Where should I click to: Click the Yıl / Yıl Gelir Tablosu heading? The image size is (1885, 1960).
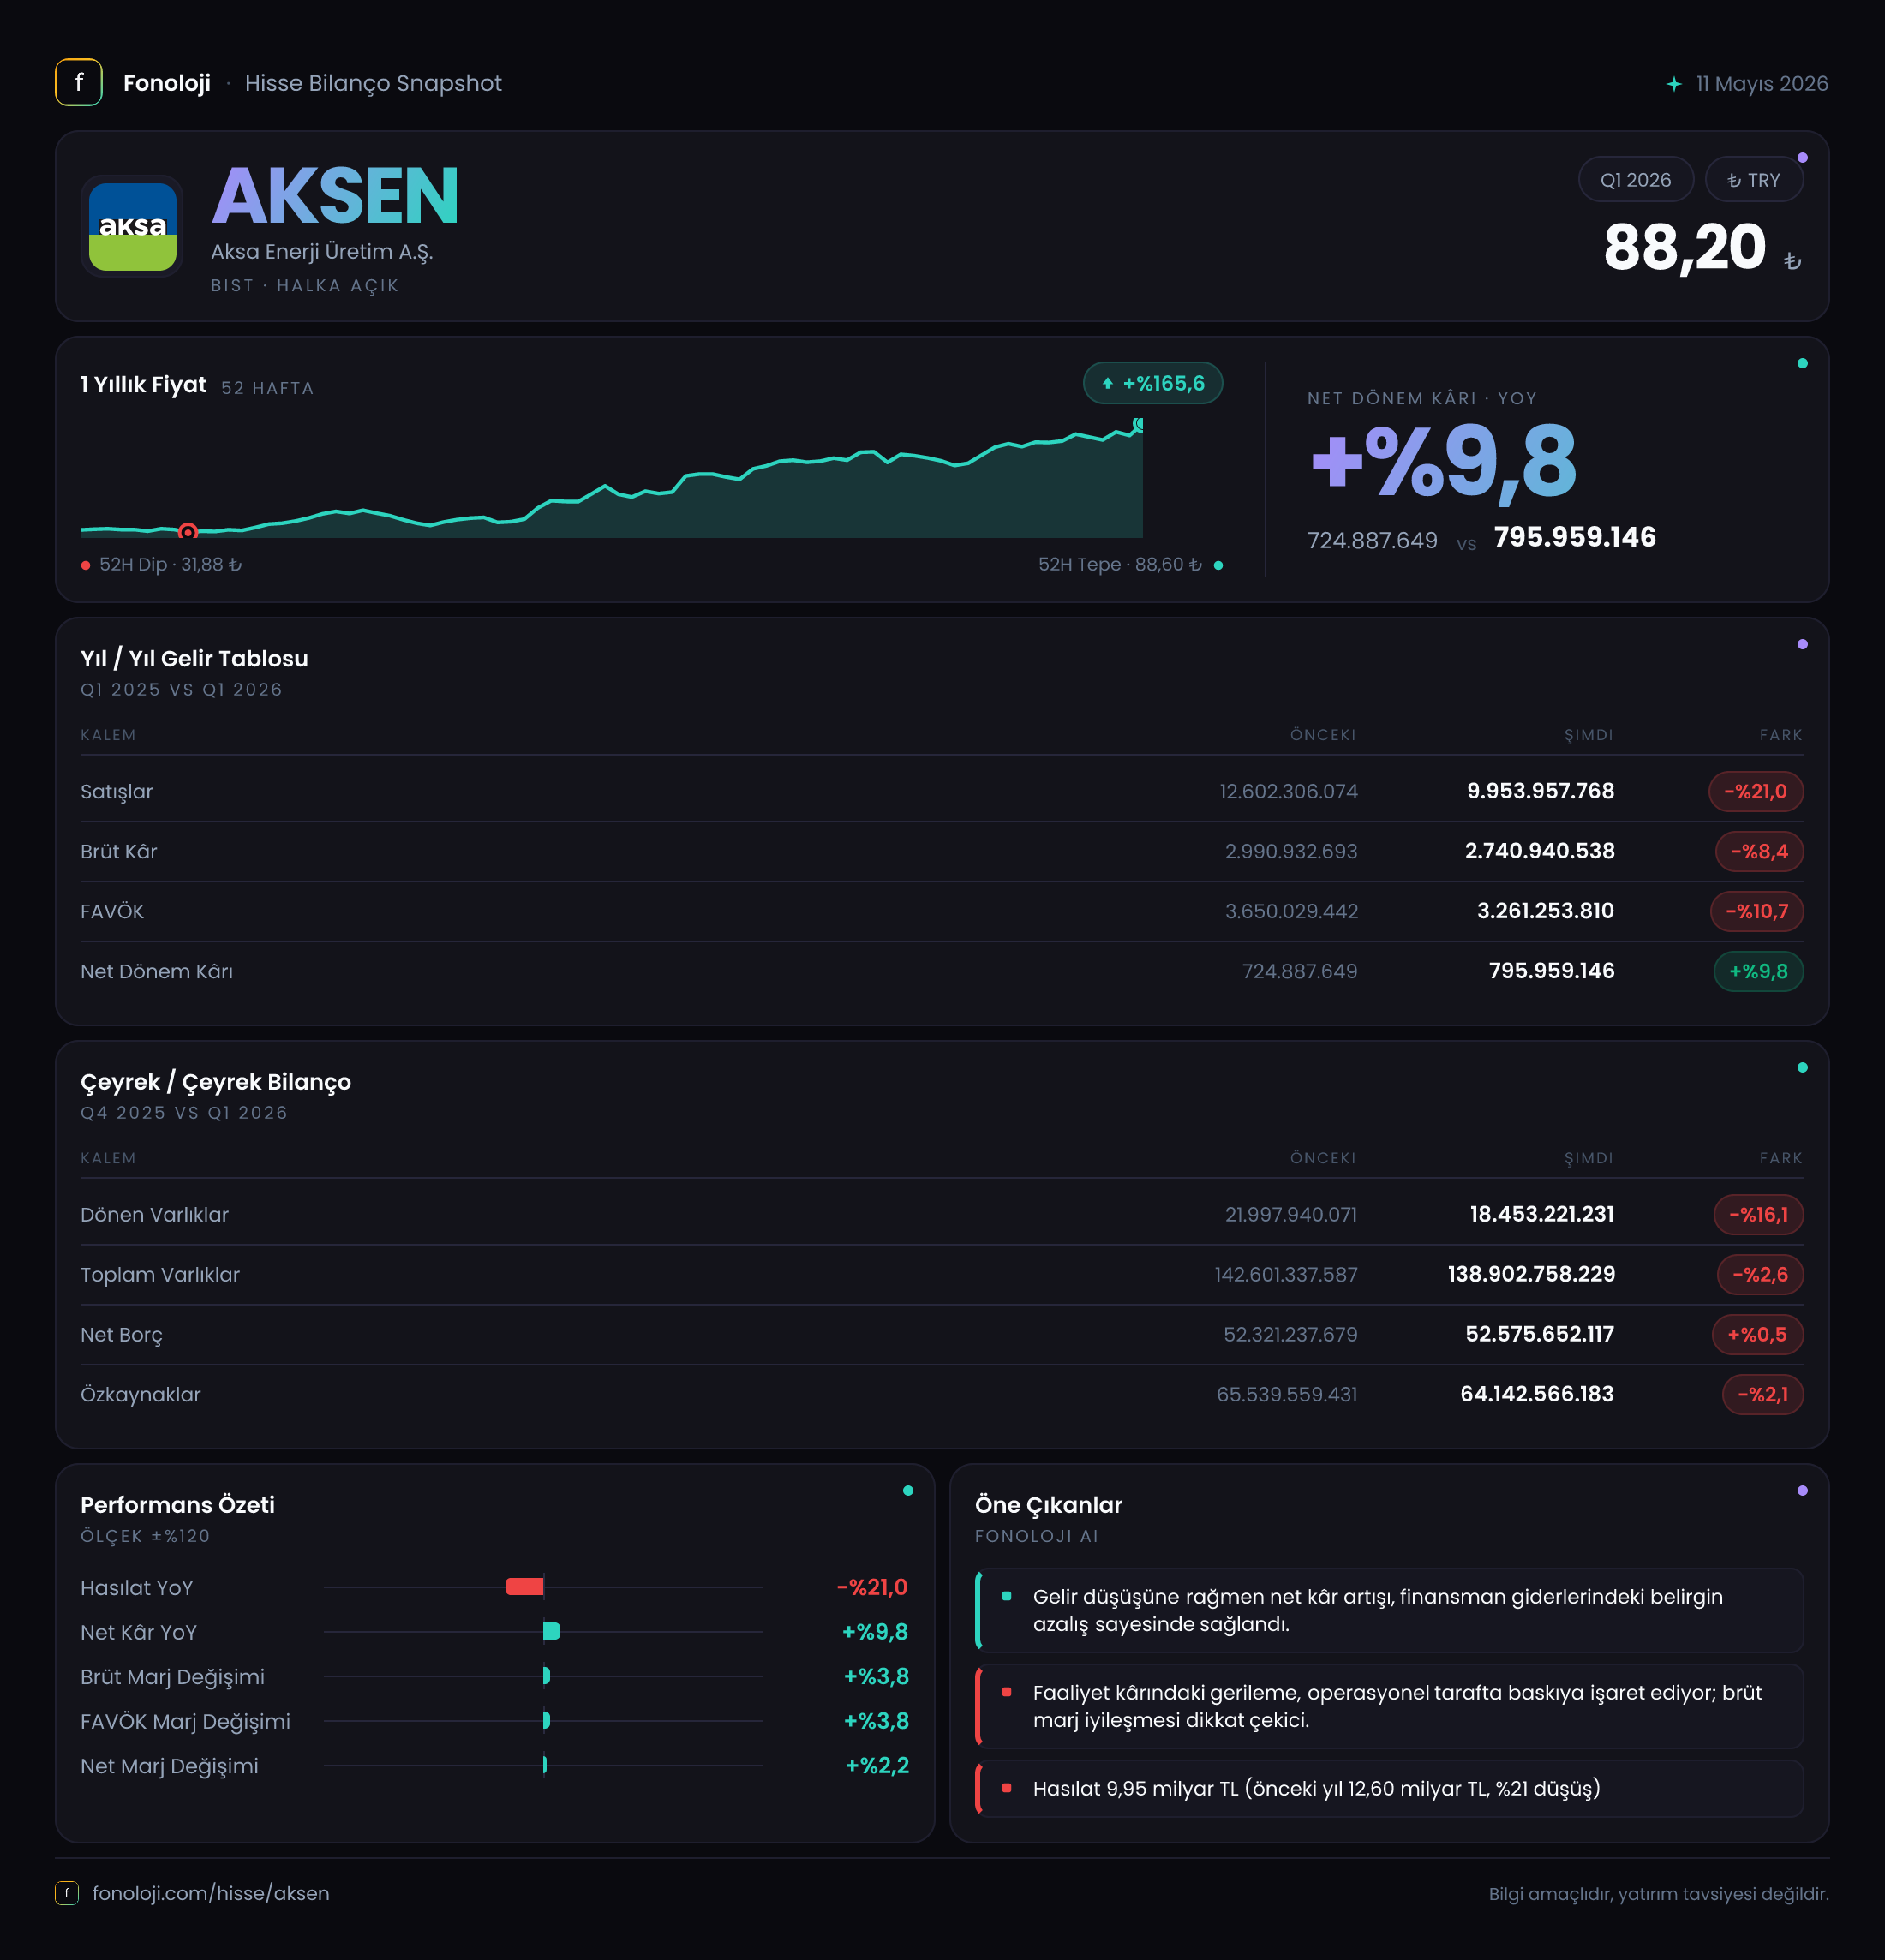(194, 658)
